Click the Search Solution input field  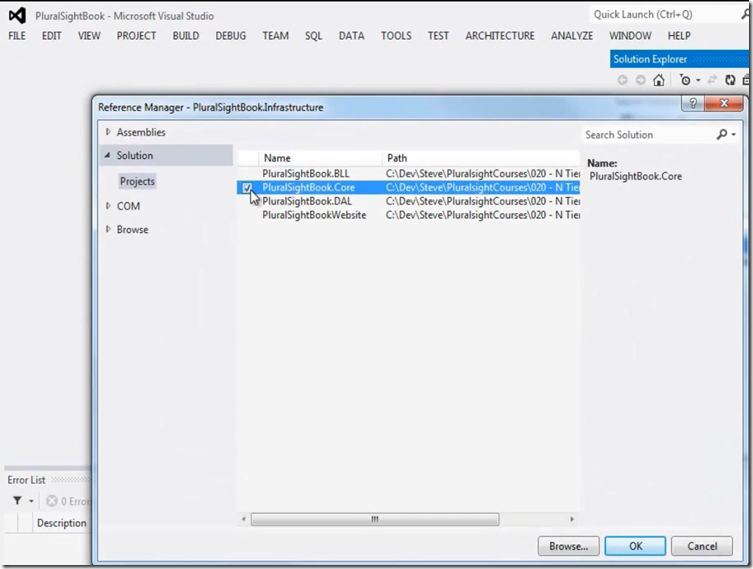[648, 135]
